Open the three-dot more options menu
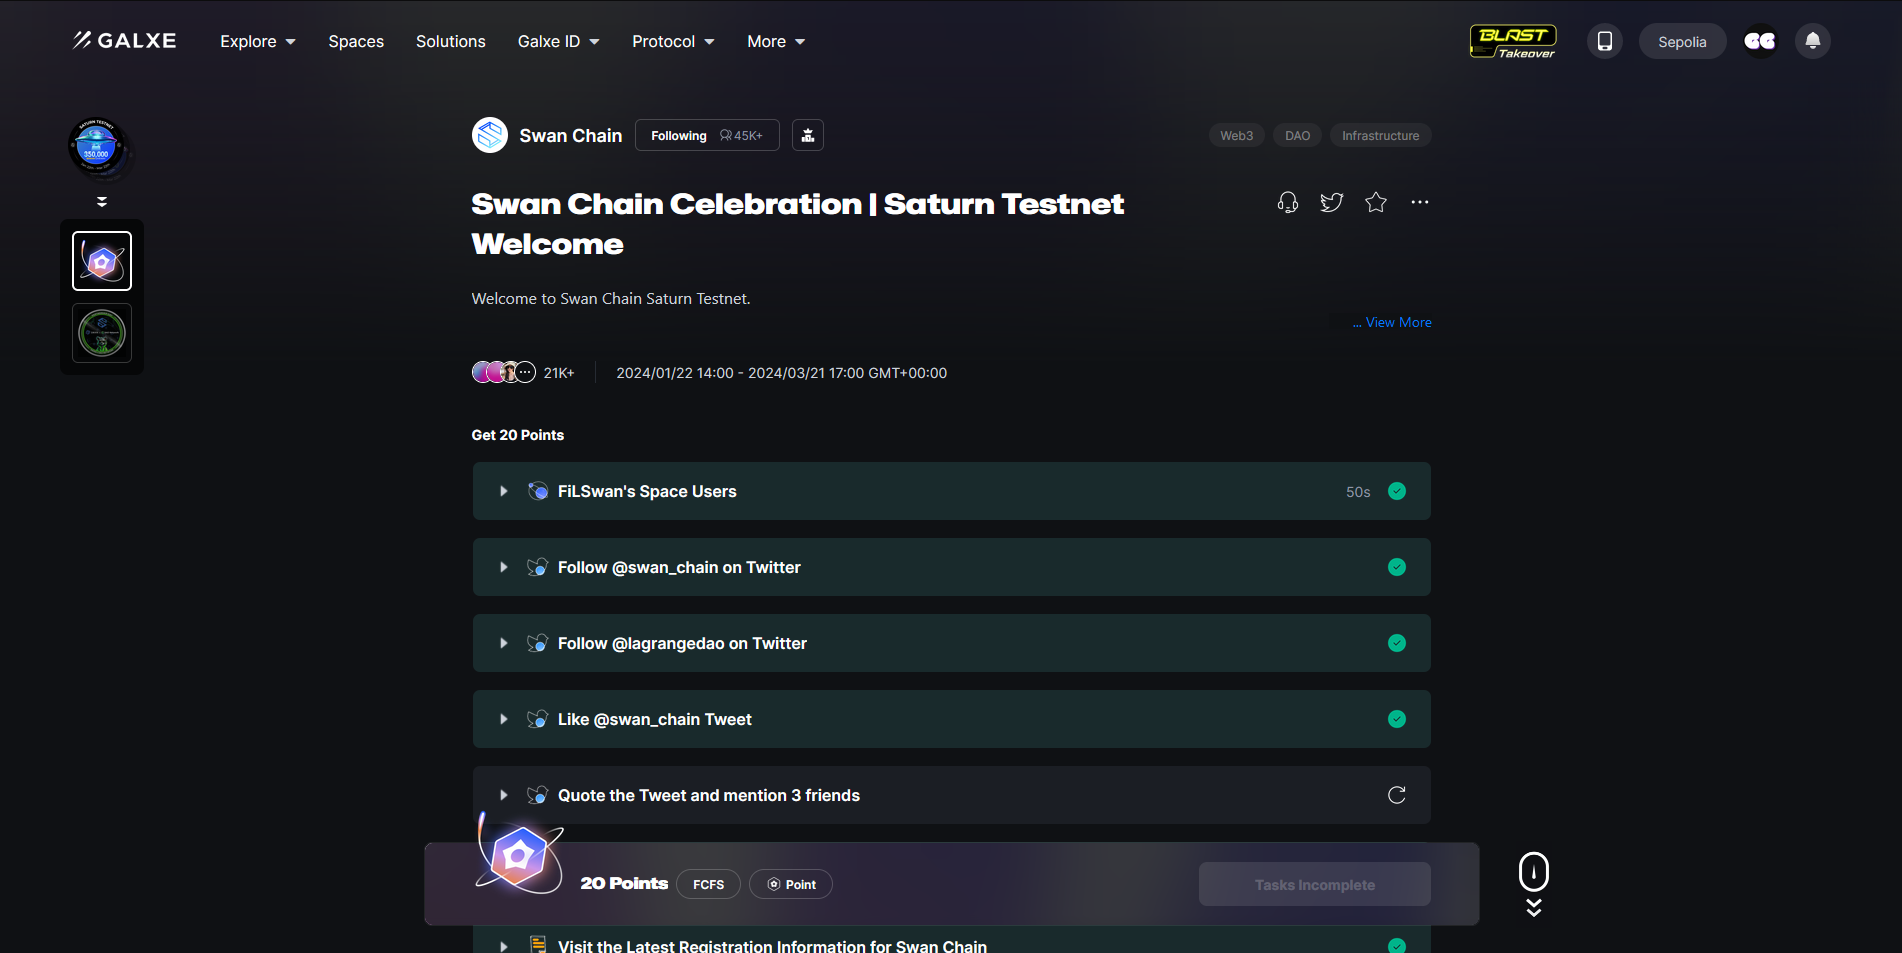The width and height of the screenshot is (1902, 953). (1419, 203)
